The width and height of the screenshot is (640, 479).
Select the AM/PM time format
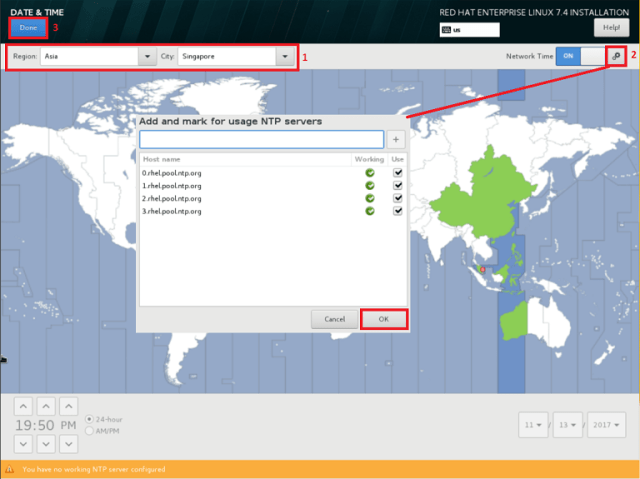(89, 431)
